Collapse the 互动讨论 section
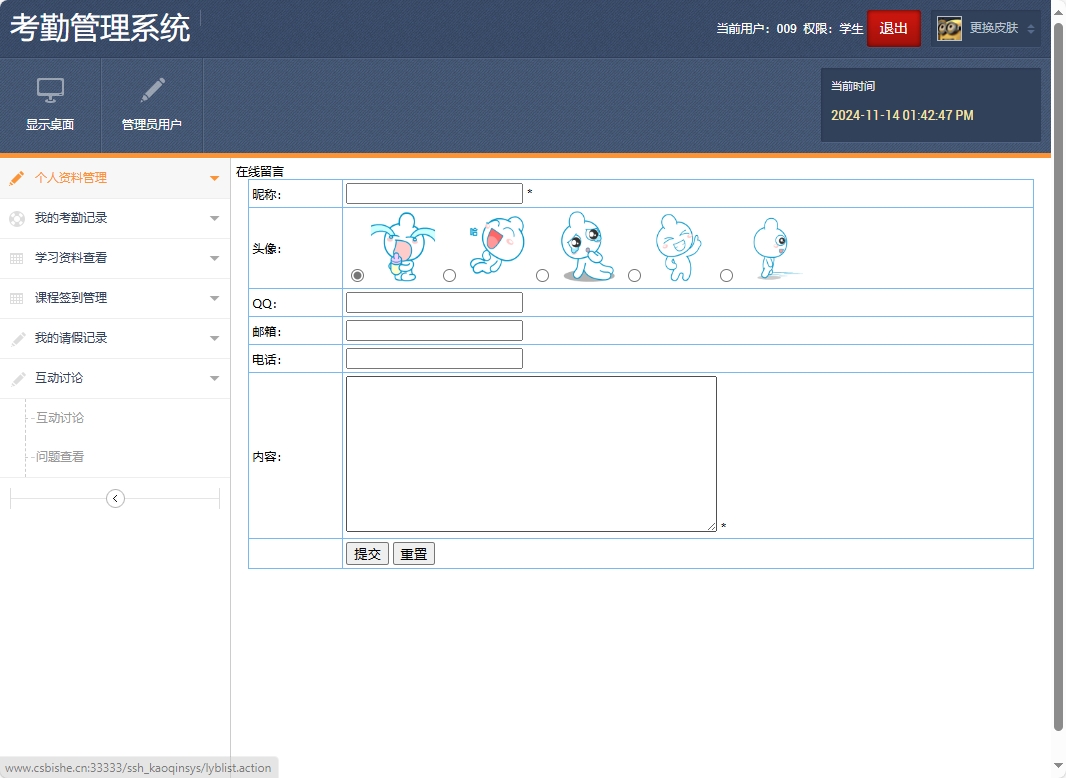The width and height of the screenshot is (1066, 778). [214, 378]
